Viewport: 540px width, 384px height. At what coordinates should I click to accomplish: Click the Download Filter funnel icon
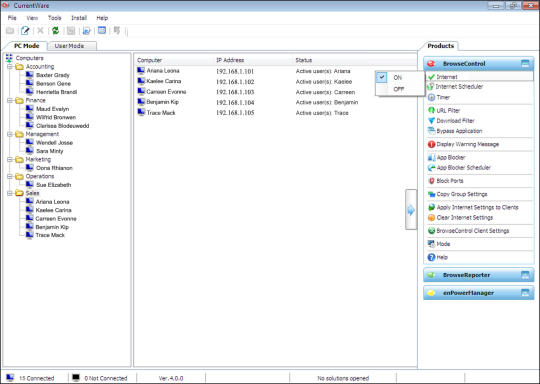(431, 121)
